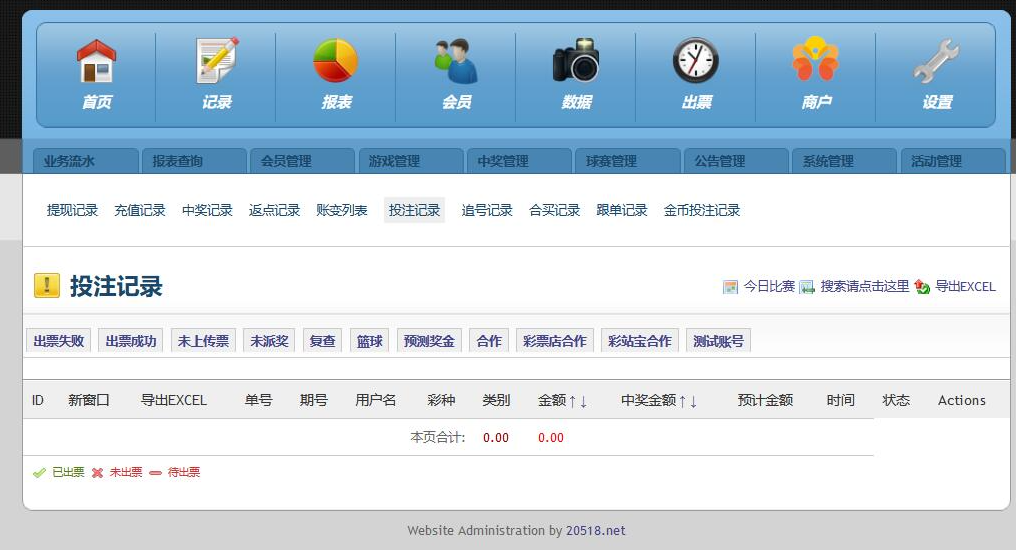
Task: Click 导出EXCEL column header in table
Action: click(x=174, y=400)
